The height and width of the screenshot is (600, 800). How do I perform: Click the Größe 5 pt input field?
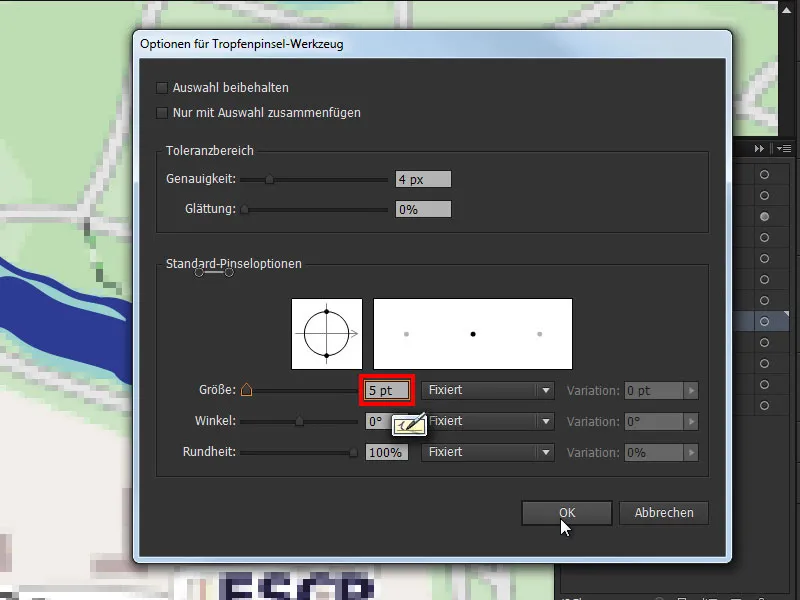click(x=387, y=390)
